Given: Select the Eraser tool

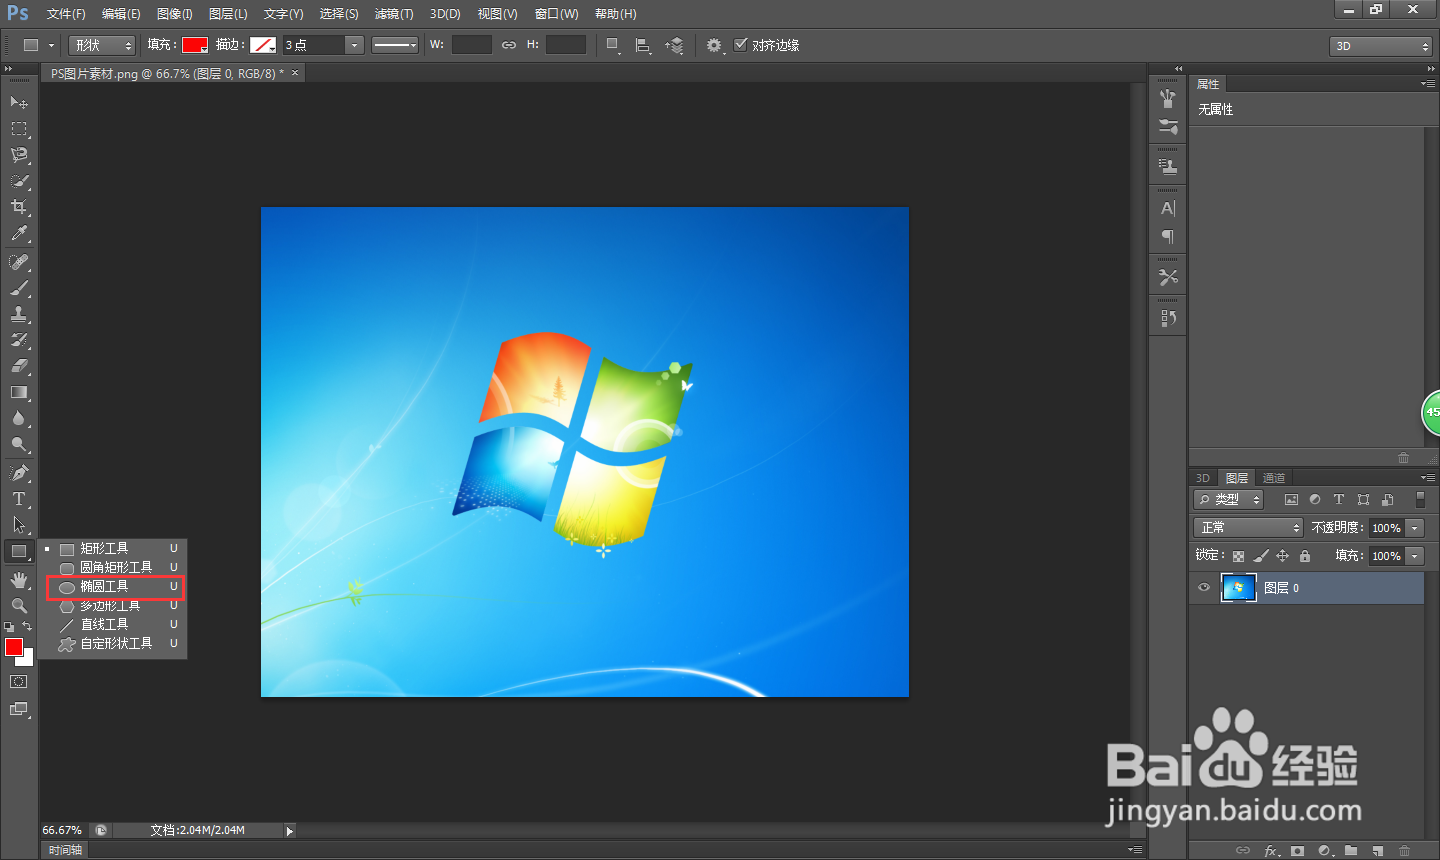Looking at the screenshot, I should 19,366.
